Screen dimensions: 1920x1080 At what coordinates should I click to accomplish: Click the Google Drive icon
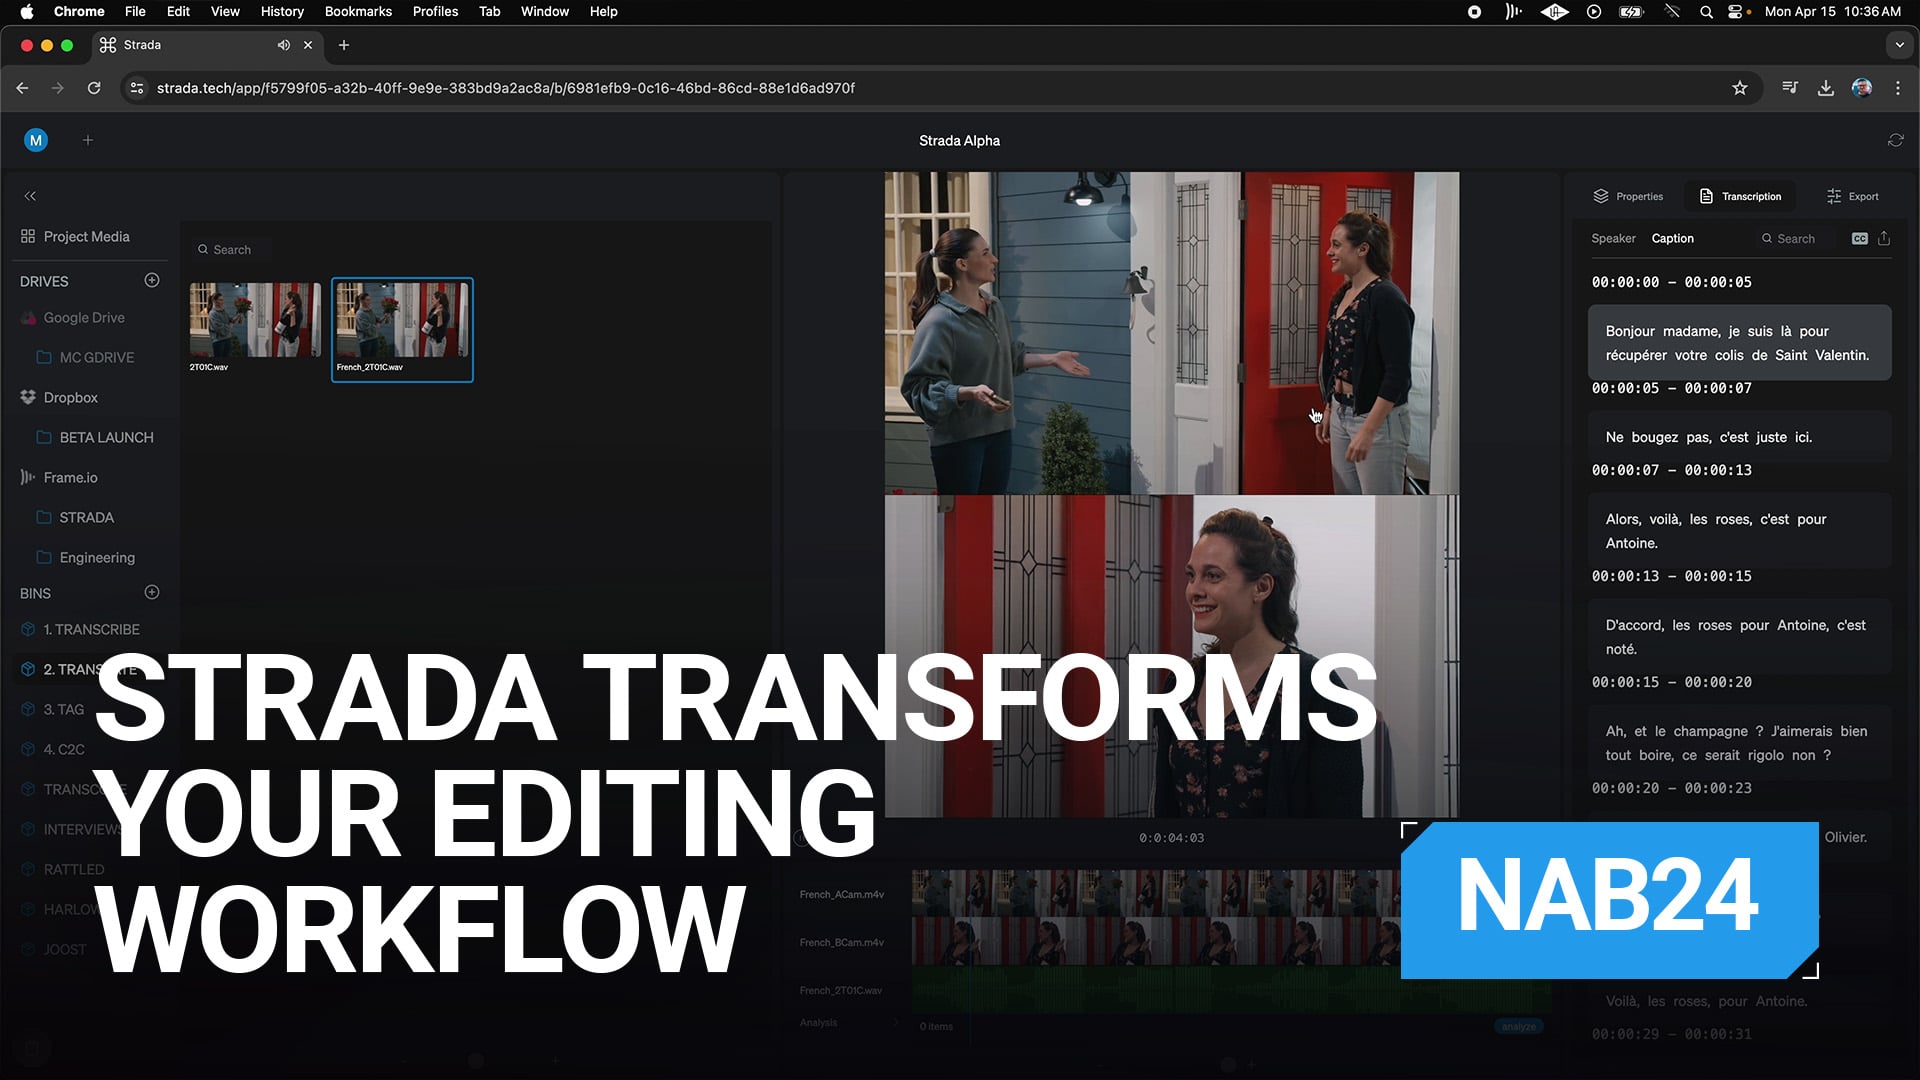(x=28, y=318)
